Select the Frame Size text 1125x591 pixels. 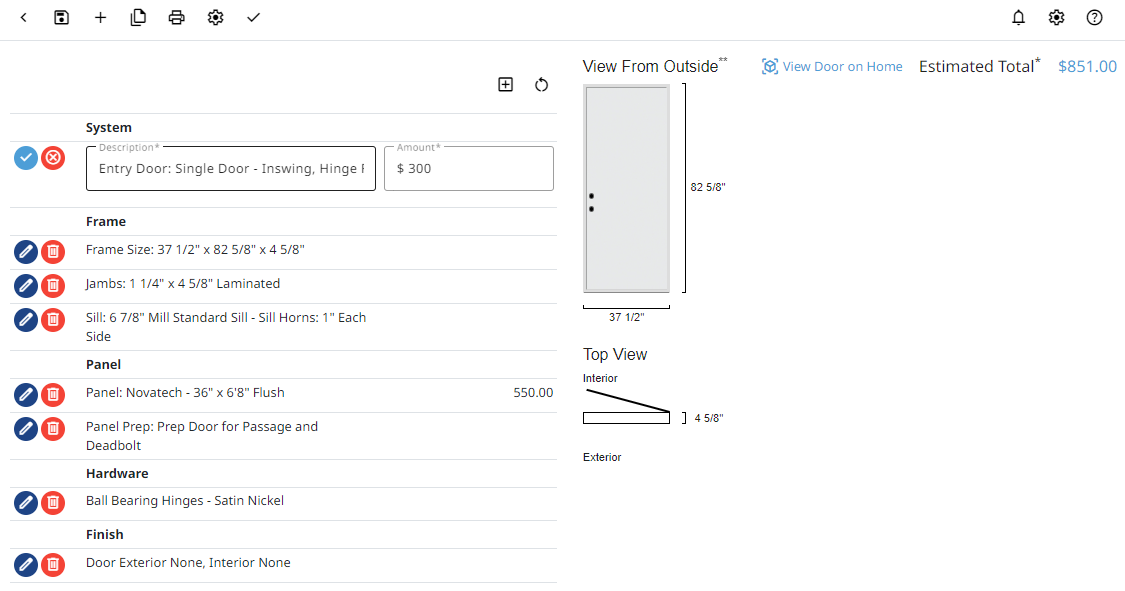[195, 250]
